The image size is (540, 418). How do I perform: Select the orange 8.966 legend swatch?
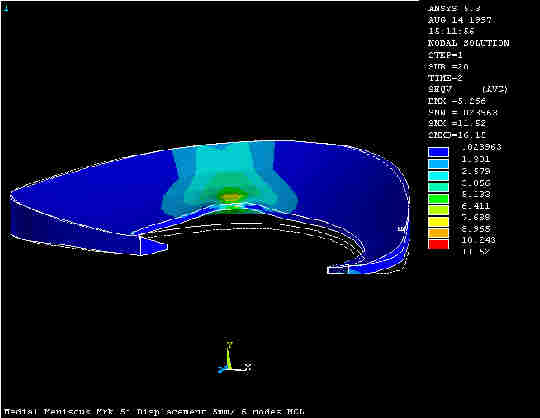[438, 233]
